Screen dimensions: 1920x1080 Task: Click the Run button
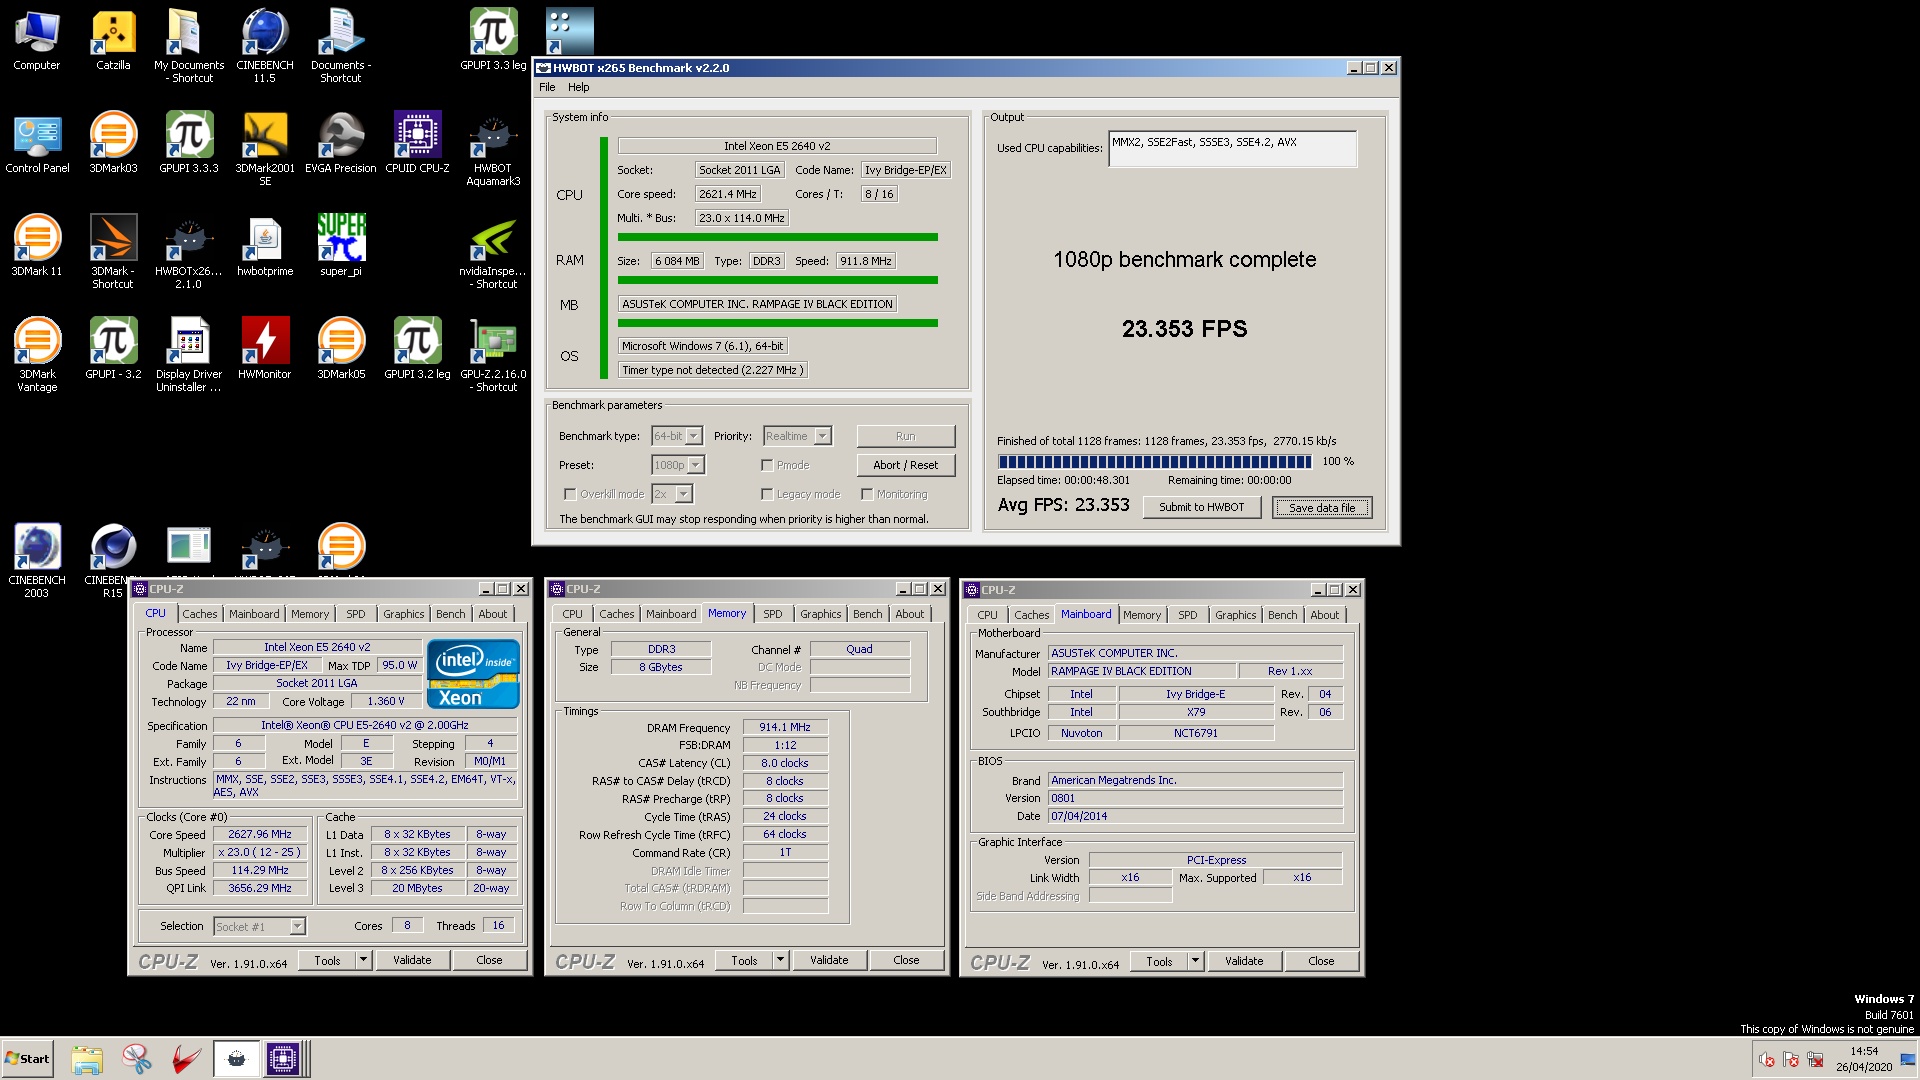[905, 436]
